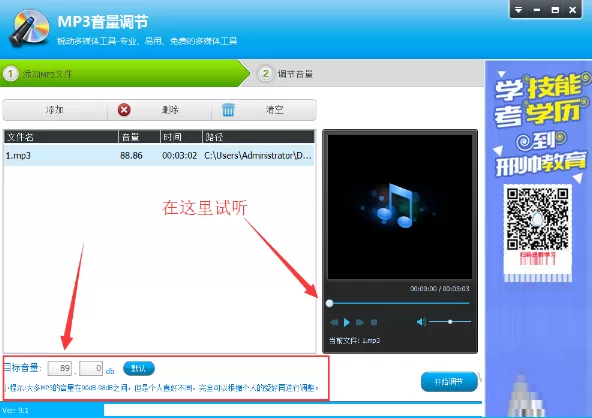
Task: Click the fast-forward button in player
Action: (x=360, y=322)
